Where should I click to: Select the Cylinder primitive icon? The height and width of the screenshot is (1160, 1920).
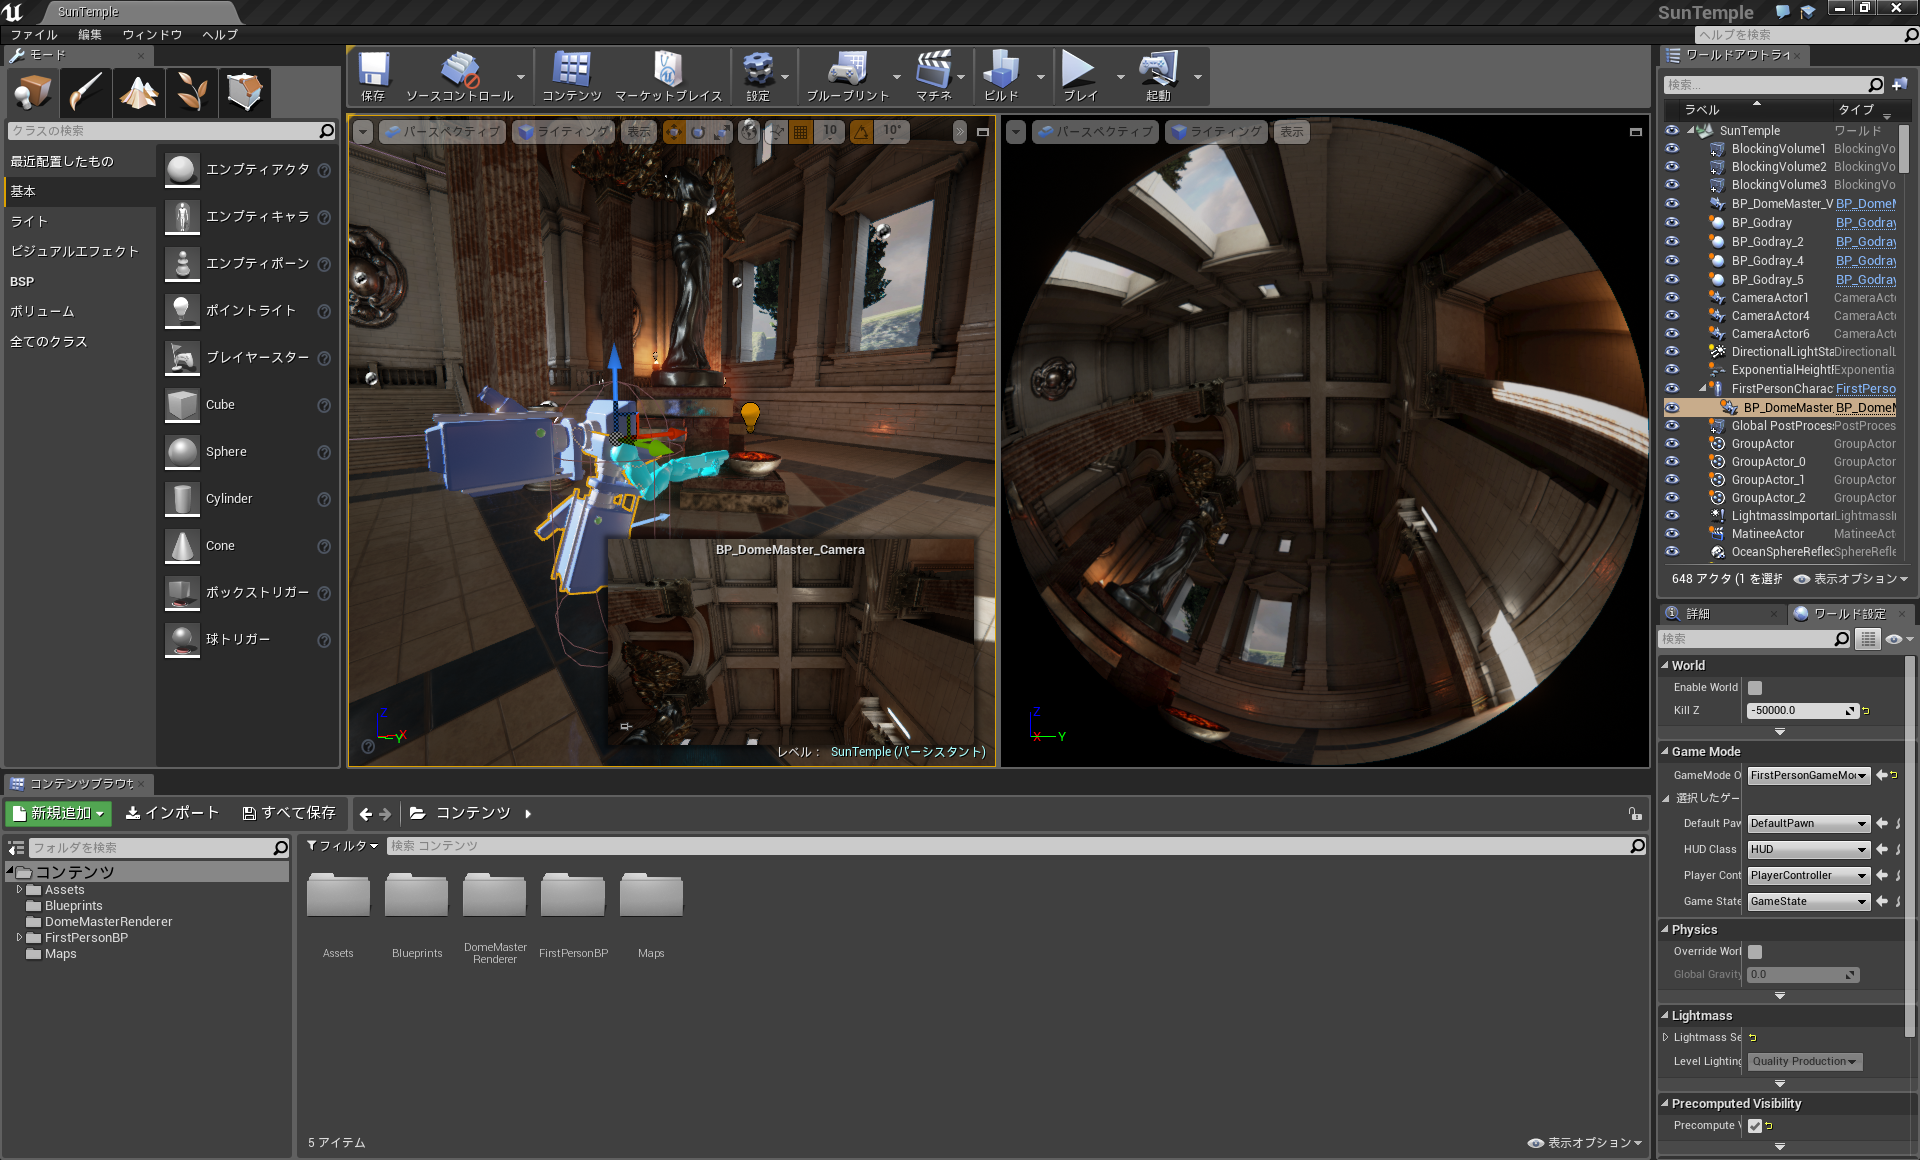pyautogui.click(x=182, y=499)
